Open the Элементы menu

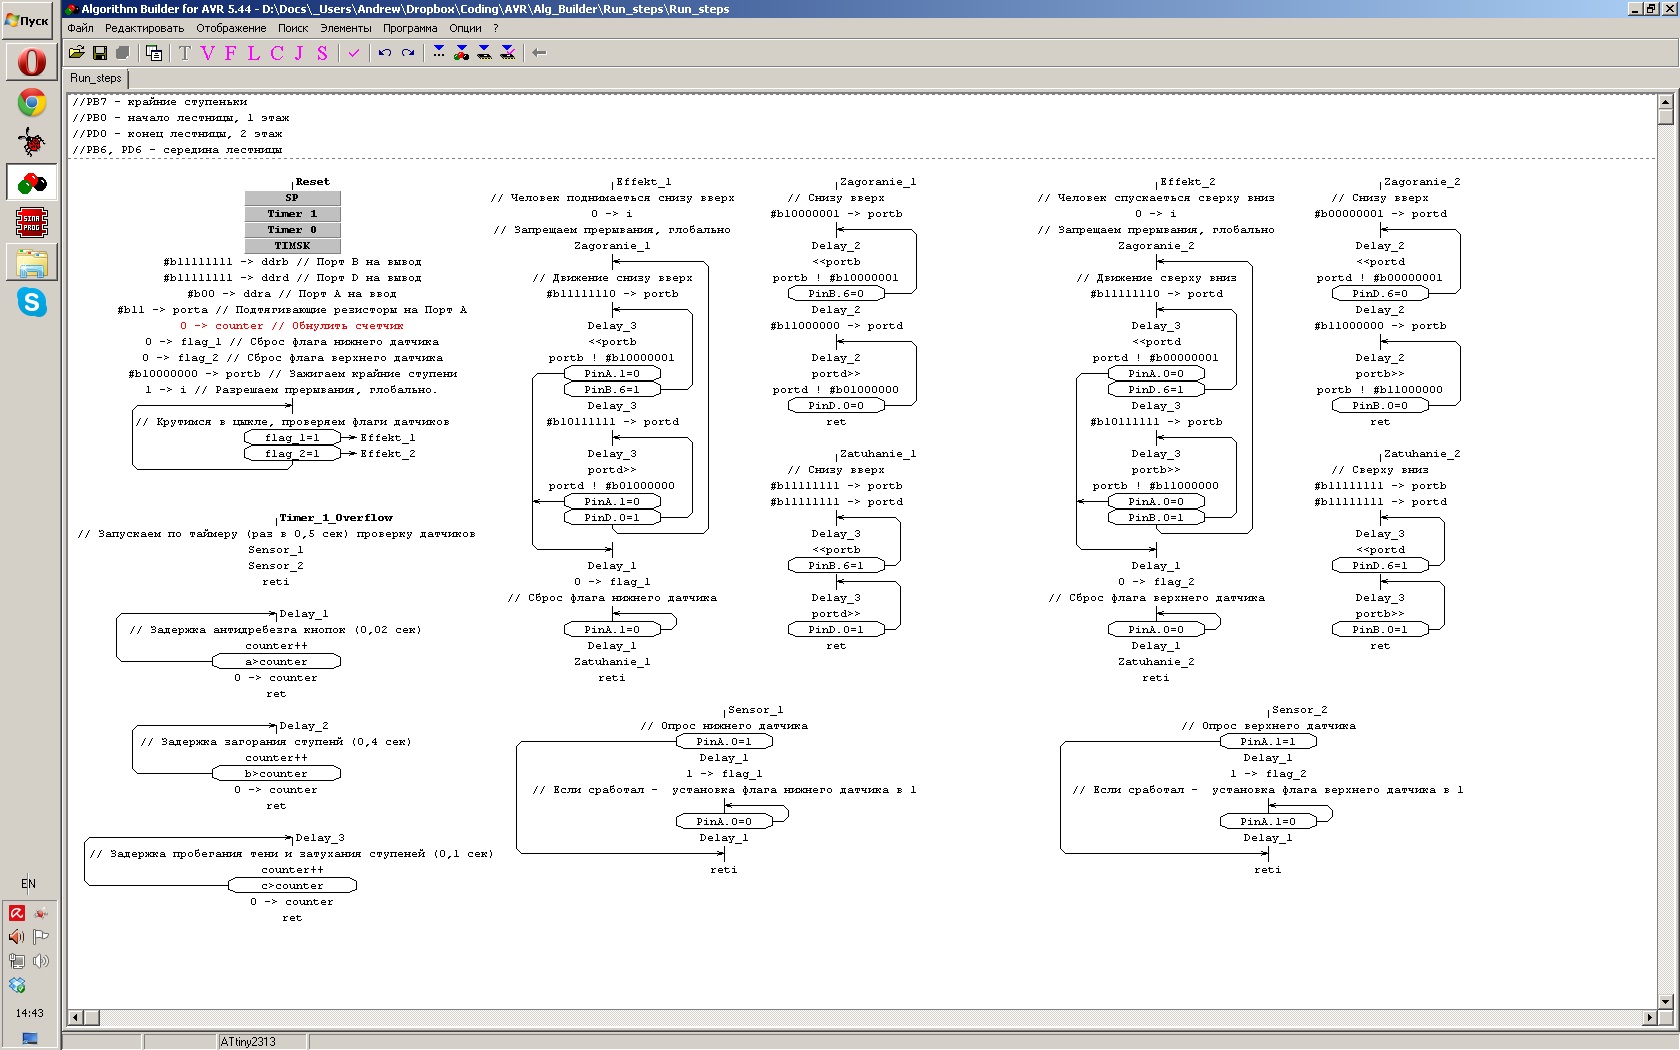click(x=346, y=28)
